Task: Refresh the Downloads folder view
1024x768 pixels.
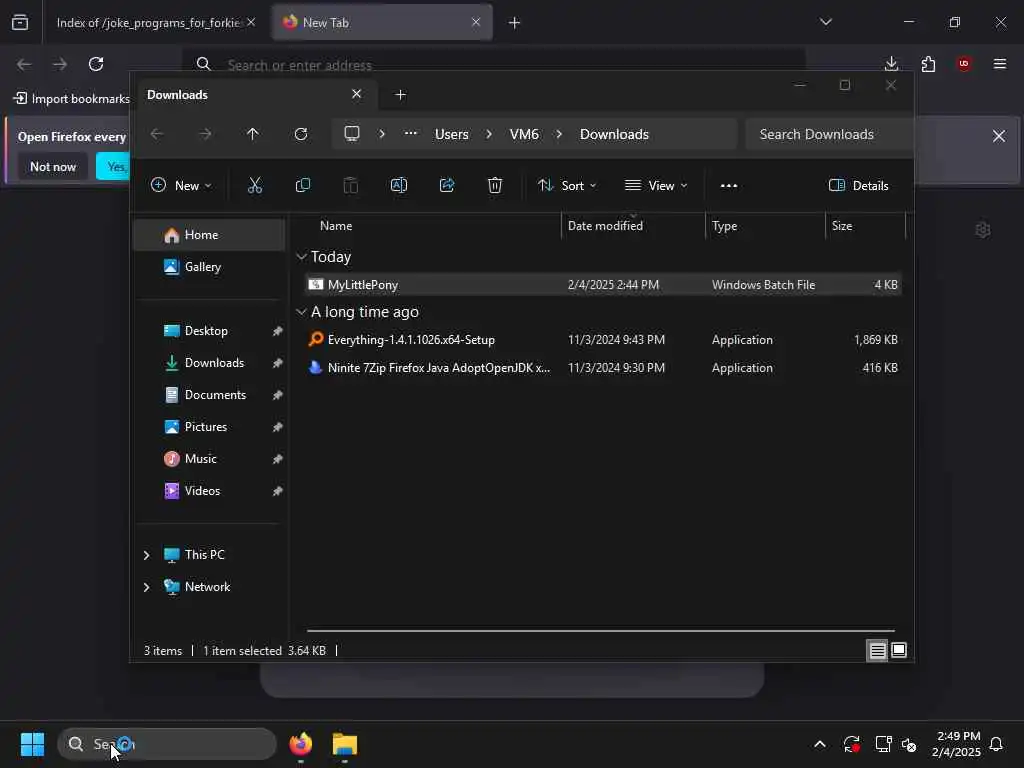Action: tap(301, 134)
